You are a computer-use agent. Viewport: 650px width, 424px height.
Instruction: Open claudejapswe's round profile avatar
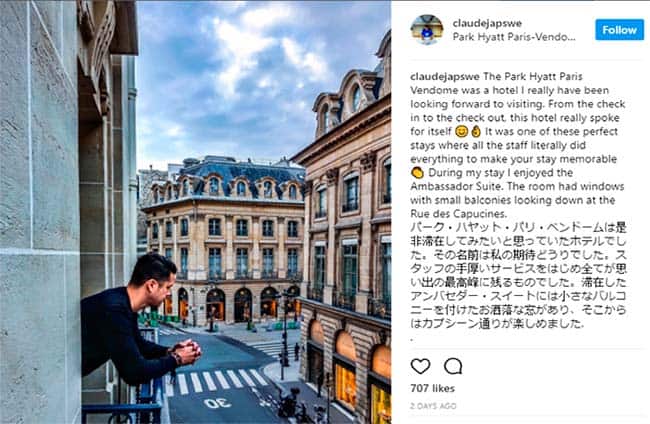pos(427,29)
